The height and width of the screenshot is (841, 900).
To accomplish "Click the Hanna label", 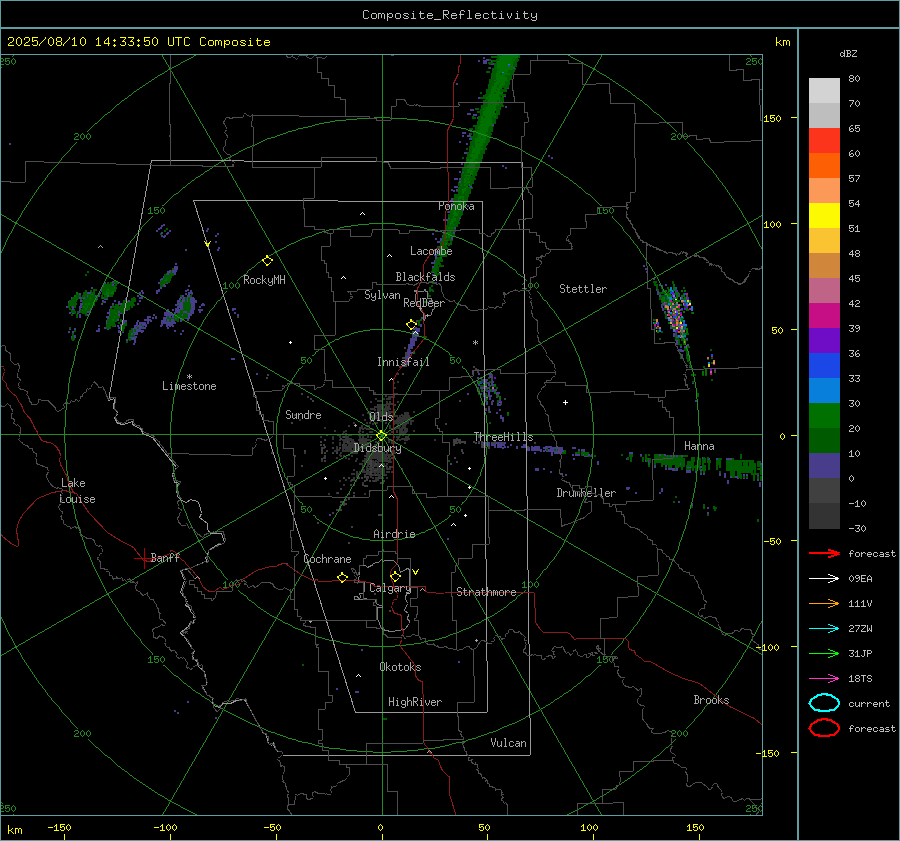I will coord(699,446).
